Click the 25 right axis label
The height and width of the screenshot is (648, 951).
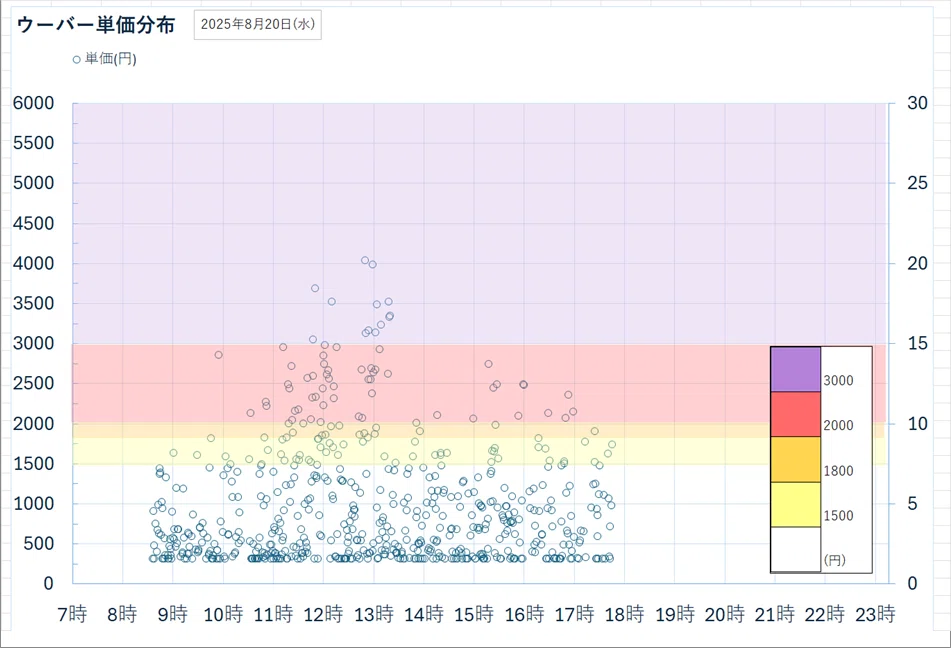(x=918, y=183)
